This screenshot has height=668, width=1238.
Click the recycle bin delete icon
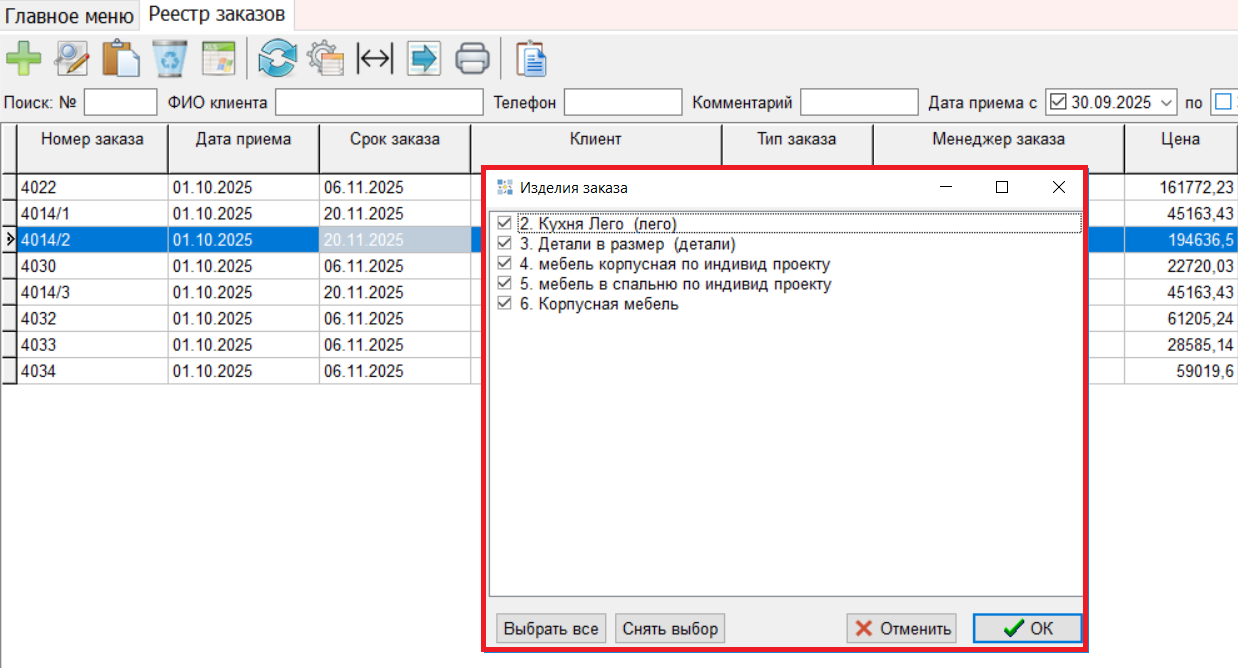pyautogui.click(x=170, y=58)
